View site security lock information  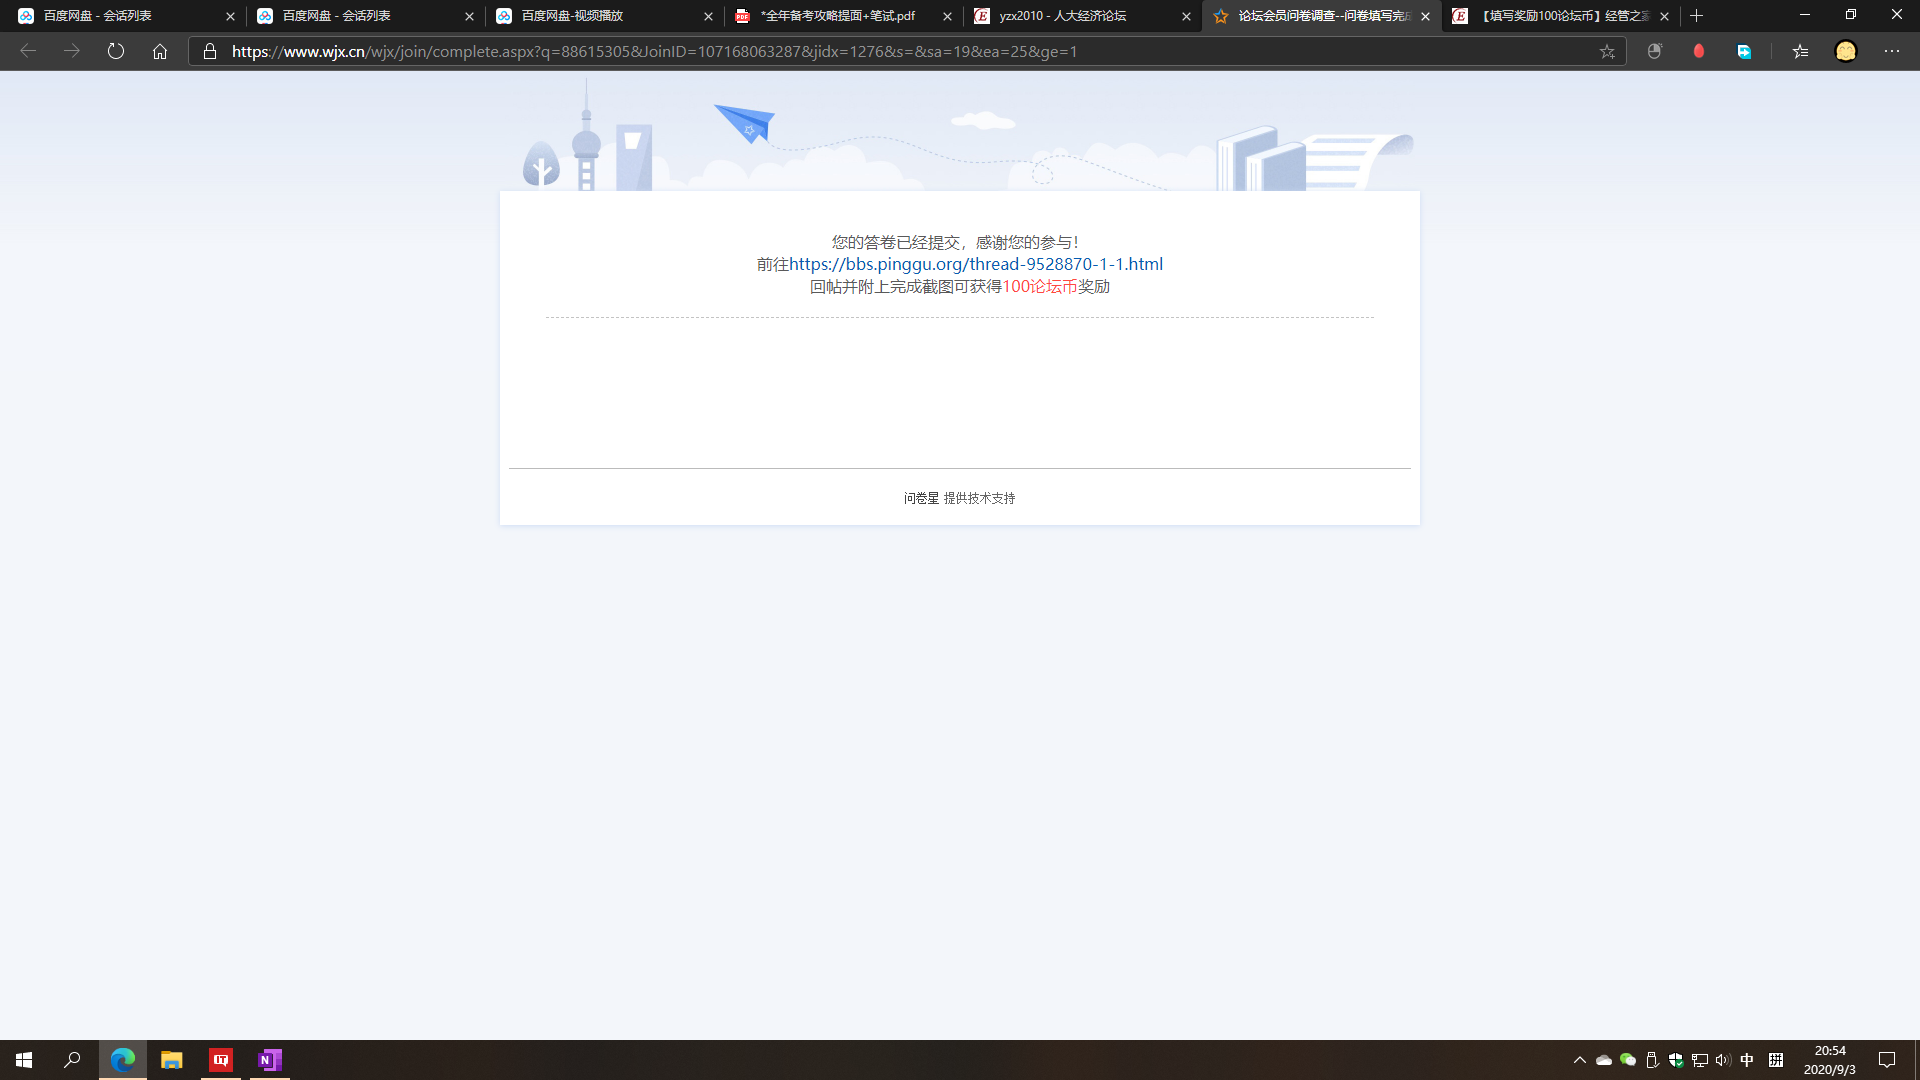(x=210, y=51)
